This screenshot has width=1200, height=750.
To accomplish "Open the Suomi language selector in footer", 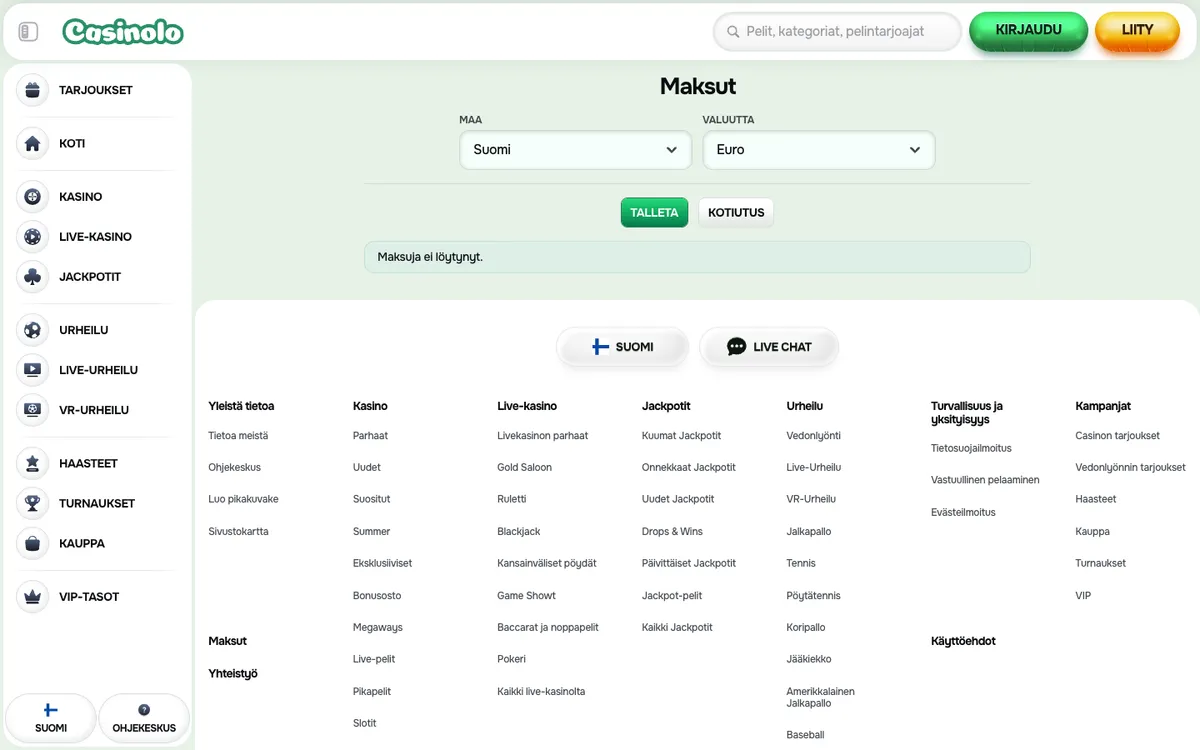I will click(622, 347).
